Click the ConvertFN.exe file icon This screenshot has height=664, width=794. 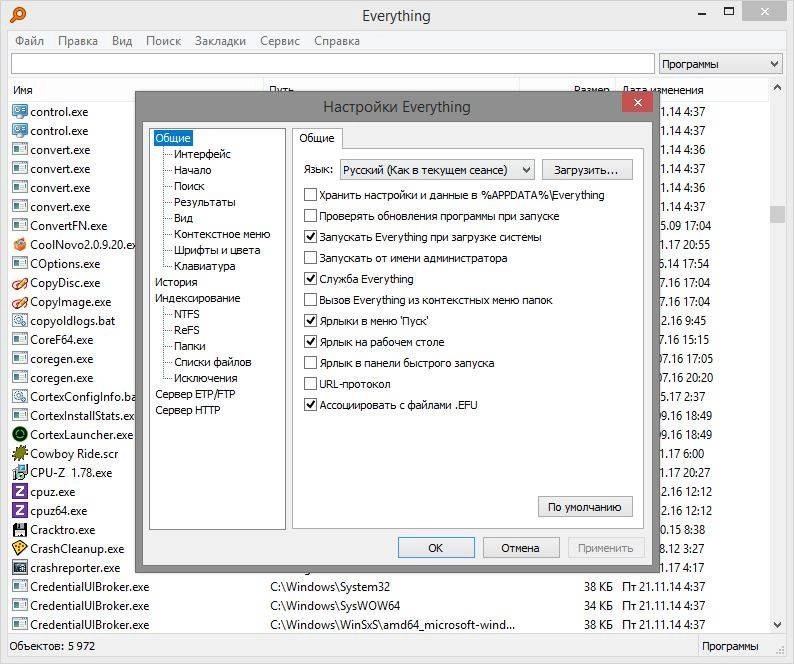[x=20, y=225]
